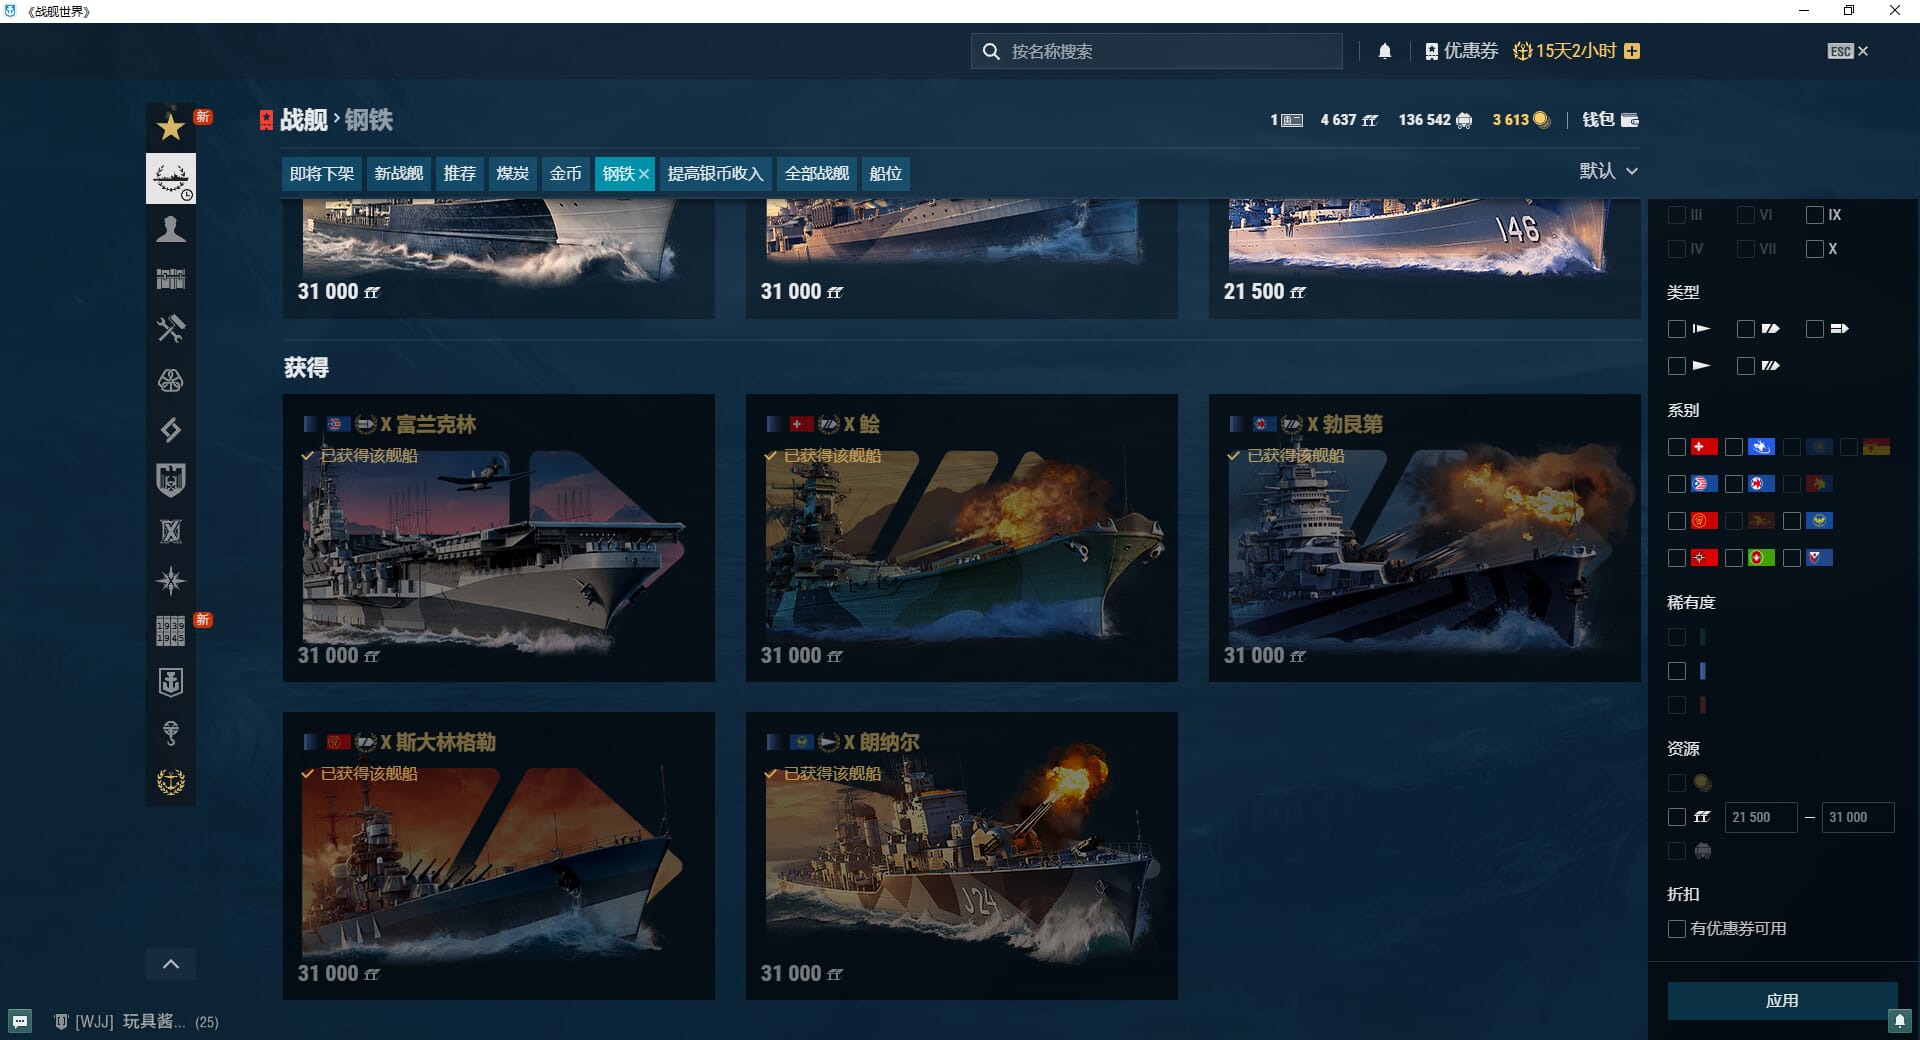Viewport: 1920px width, 1040px height.
Task: Switch to the 煤炭 tab
Action: 512,174
